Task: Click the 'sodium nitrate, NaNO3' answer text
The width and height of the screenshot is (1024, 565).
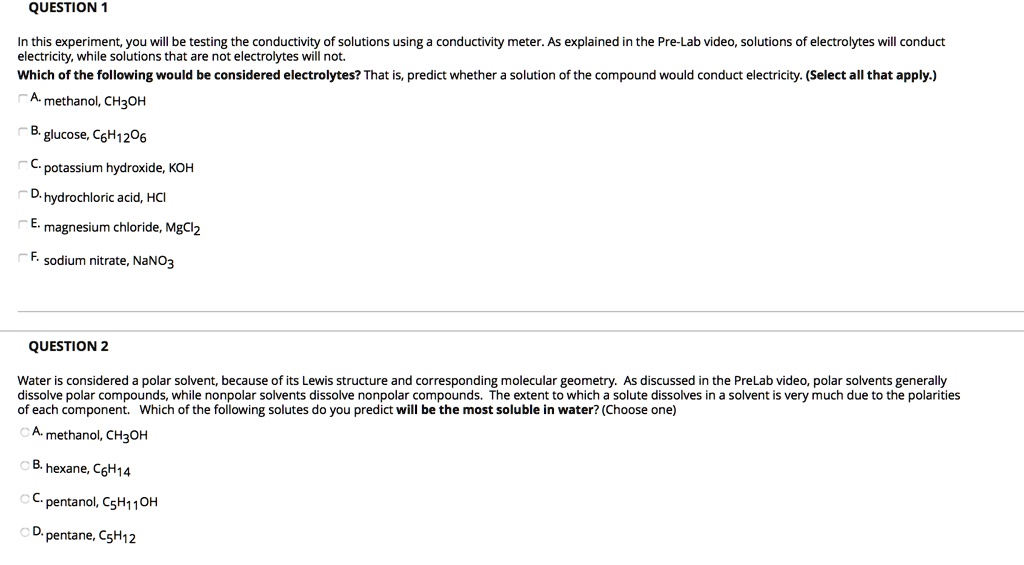Action: click(109, 261)
